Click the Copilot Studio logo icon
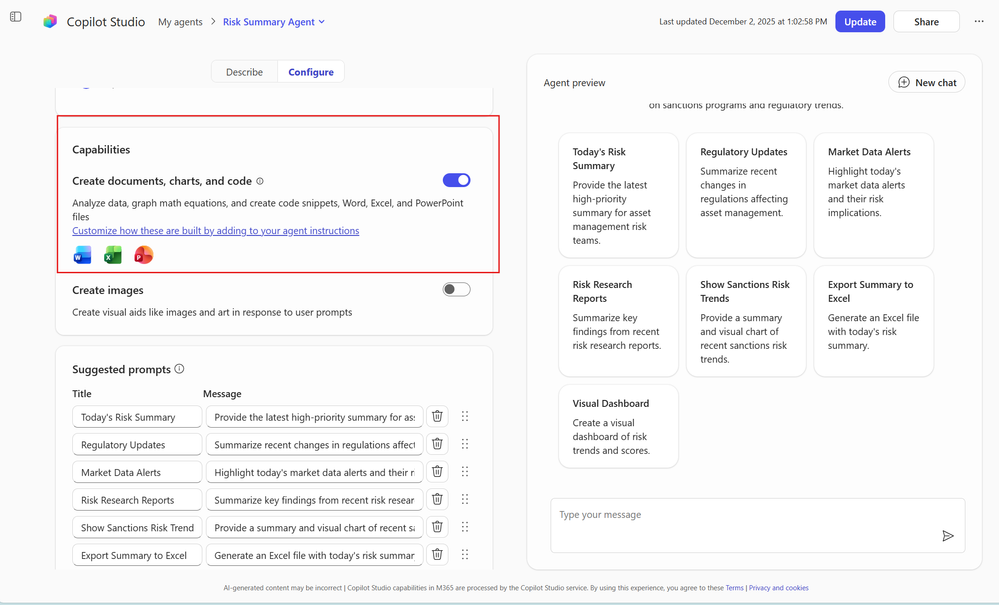Viewport: 999px width, 605px height. tap(50, 21)
